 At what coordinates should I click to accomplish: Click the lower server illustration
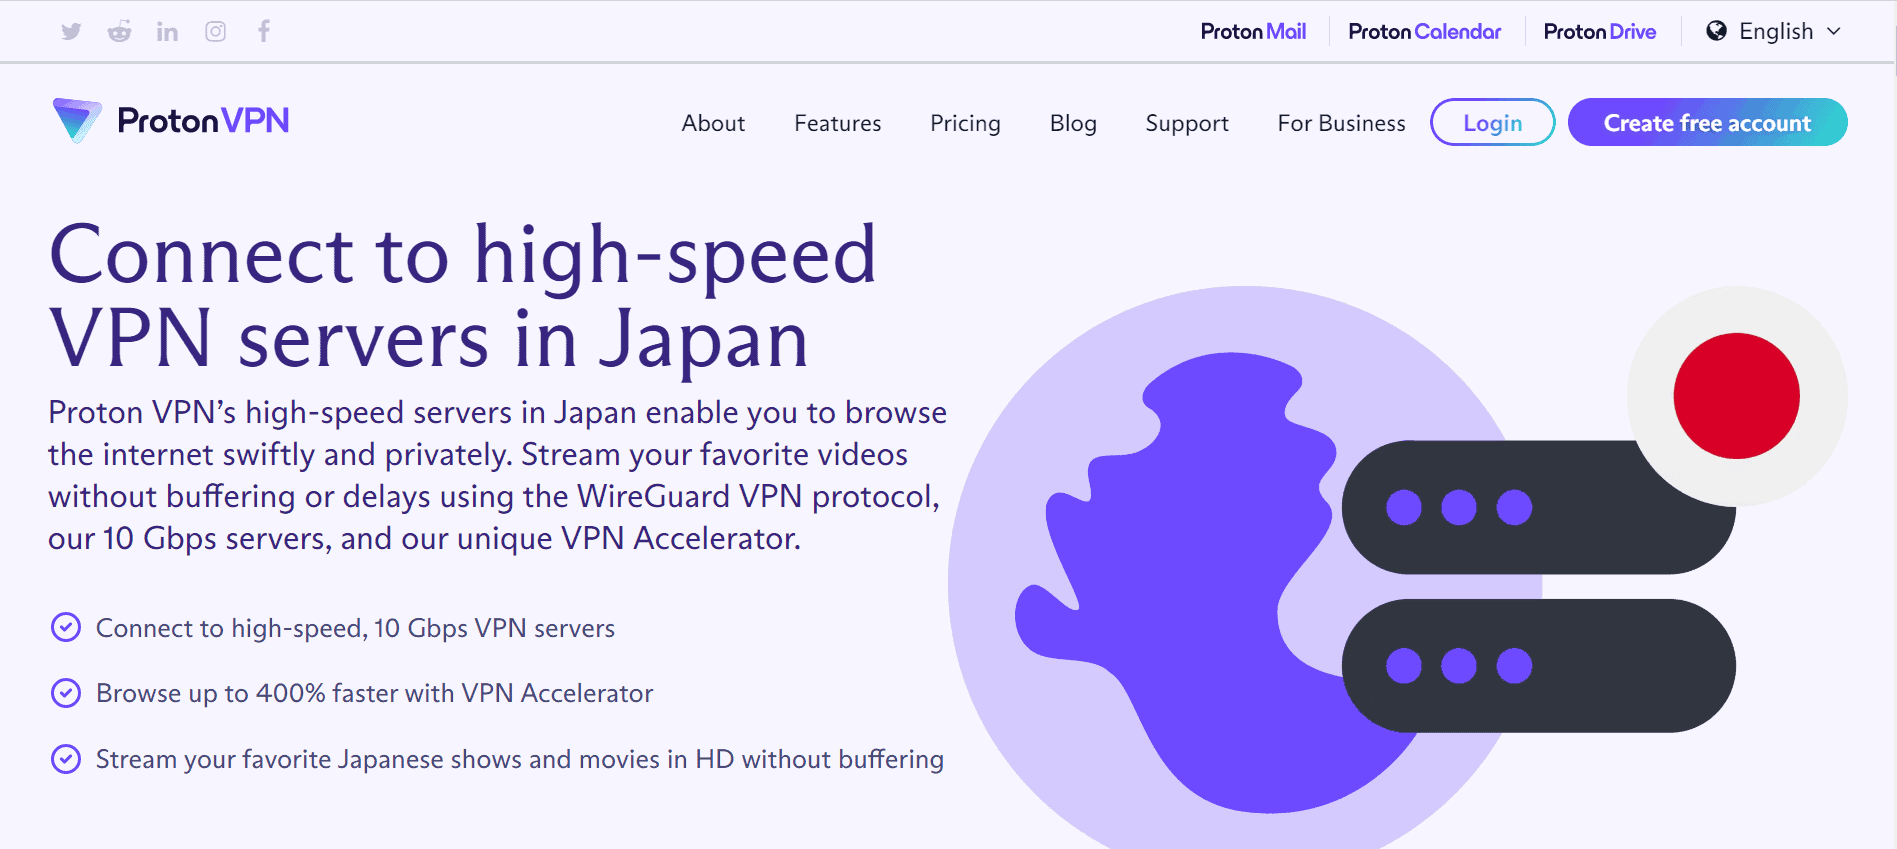pyautogui.click(x=1538, y=665)
